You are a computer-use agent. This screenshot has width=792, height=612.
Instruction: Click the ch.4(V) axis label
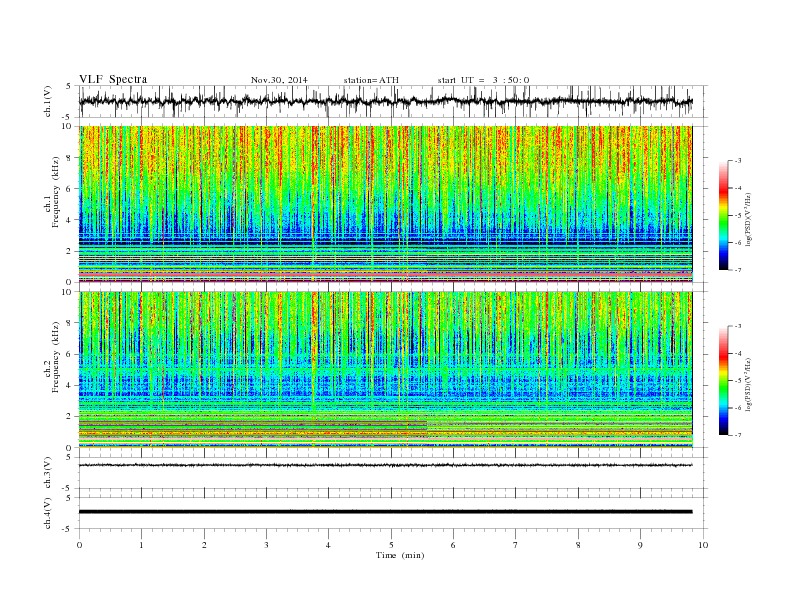coord(48,513)
